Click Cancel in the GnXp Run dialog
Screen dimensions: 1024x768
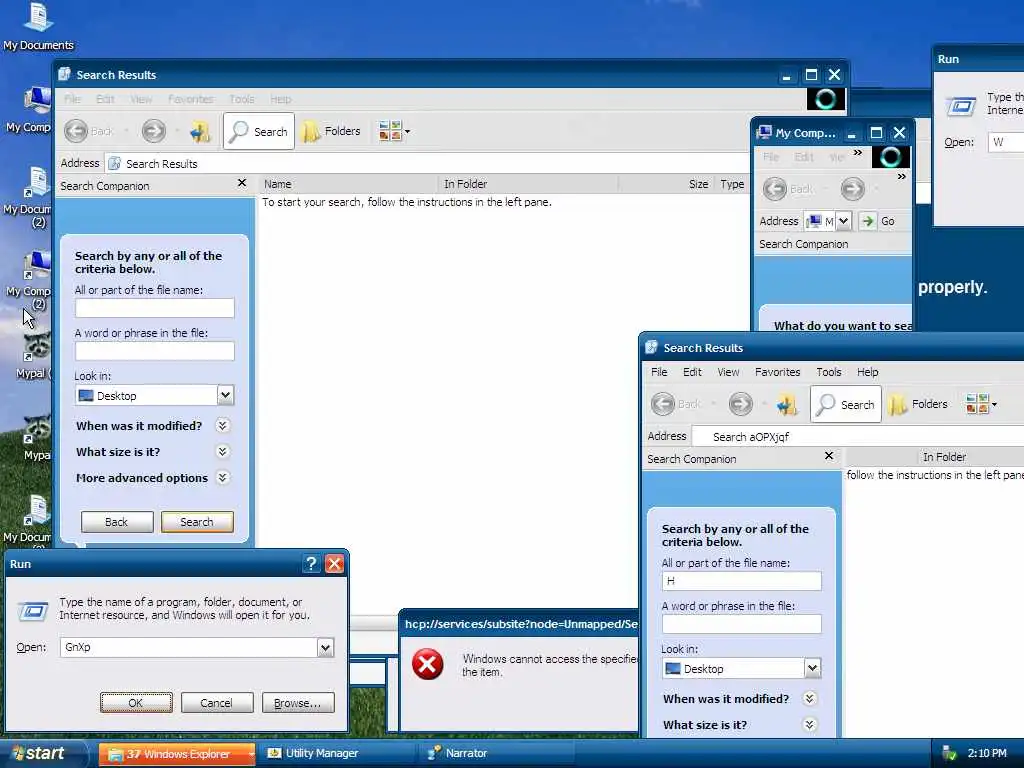216,703
